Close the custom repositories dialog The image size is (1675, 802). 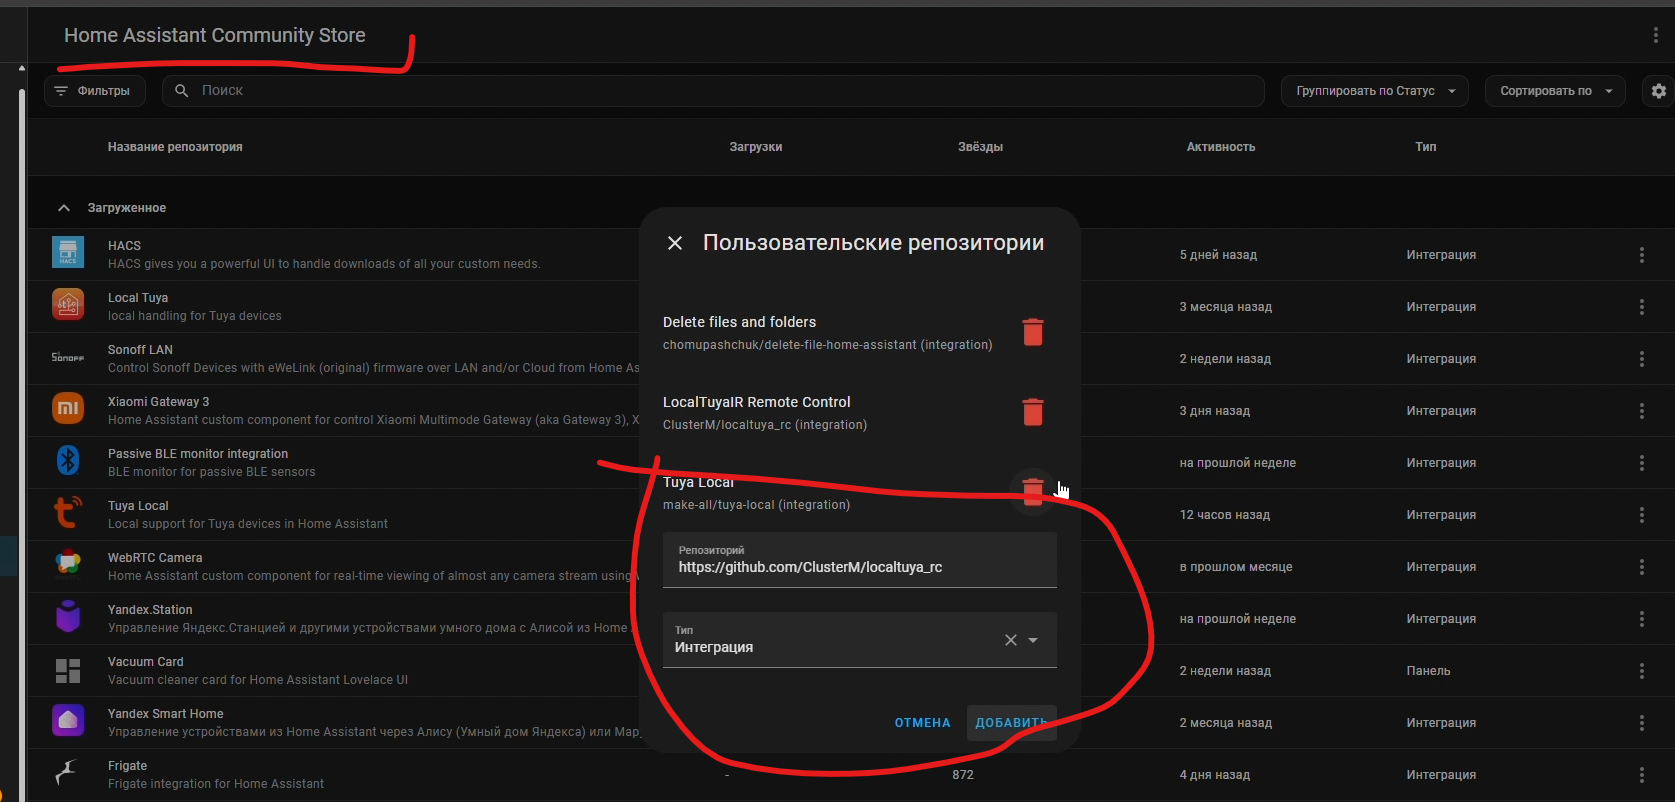pos(675,243)
